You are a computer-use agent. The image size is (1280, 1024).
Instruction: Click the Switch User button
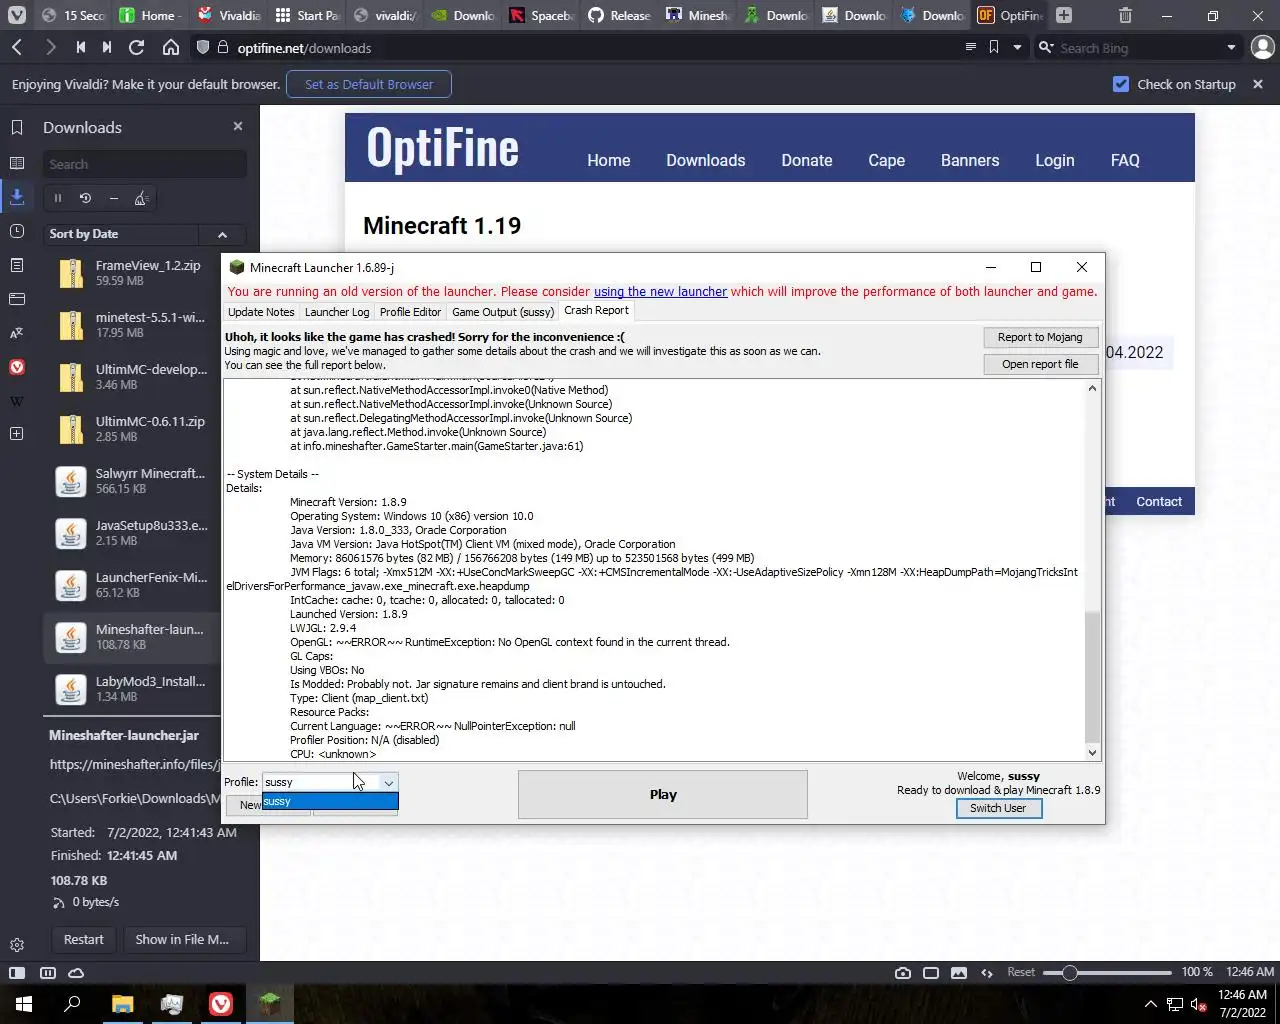[998, 808]
